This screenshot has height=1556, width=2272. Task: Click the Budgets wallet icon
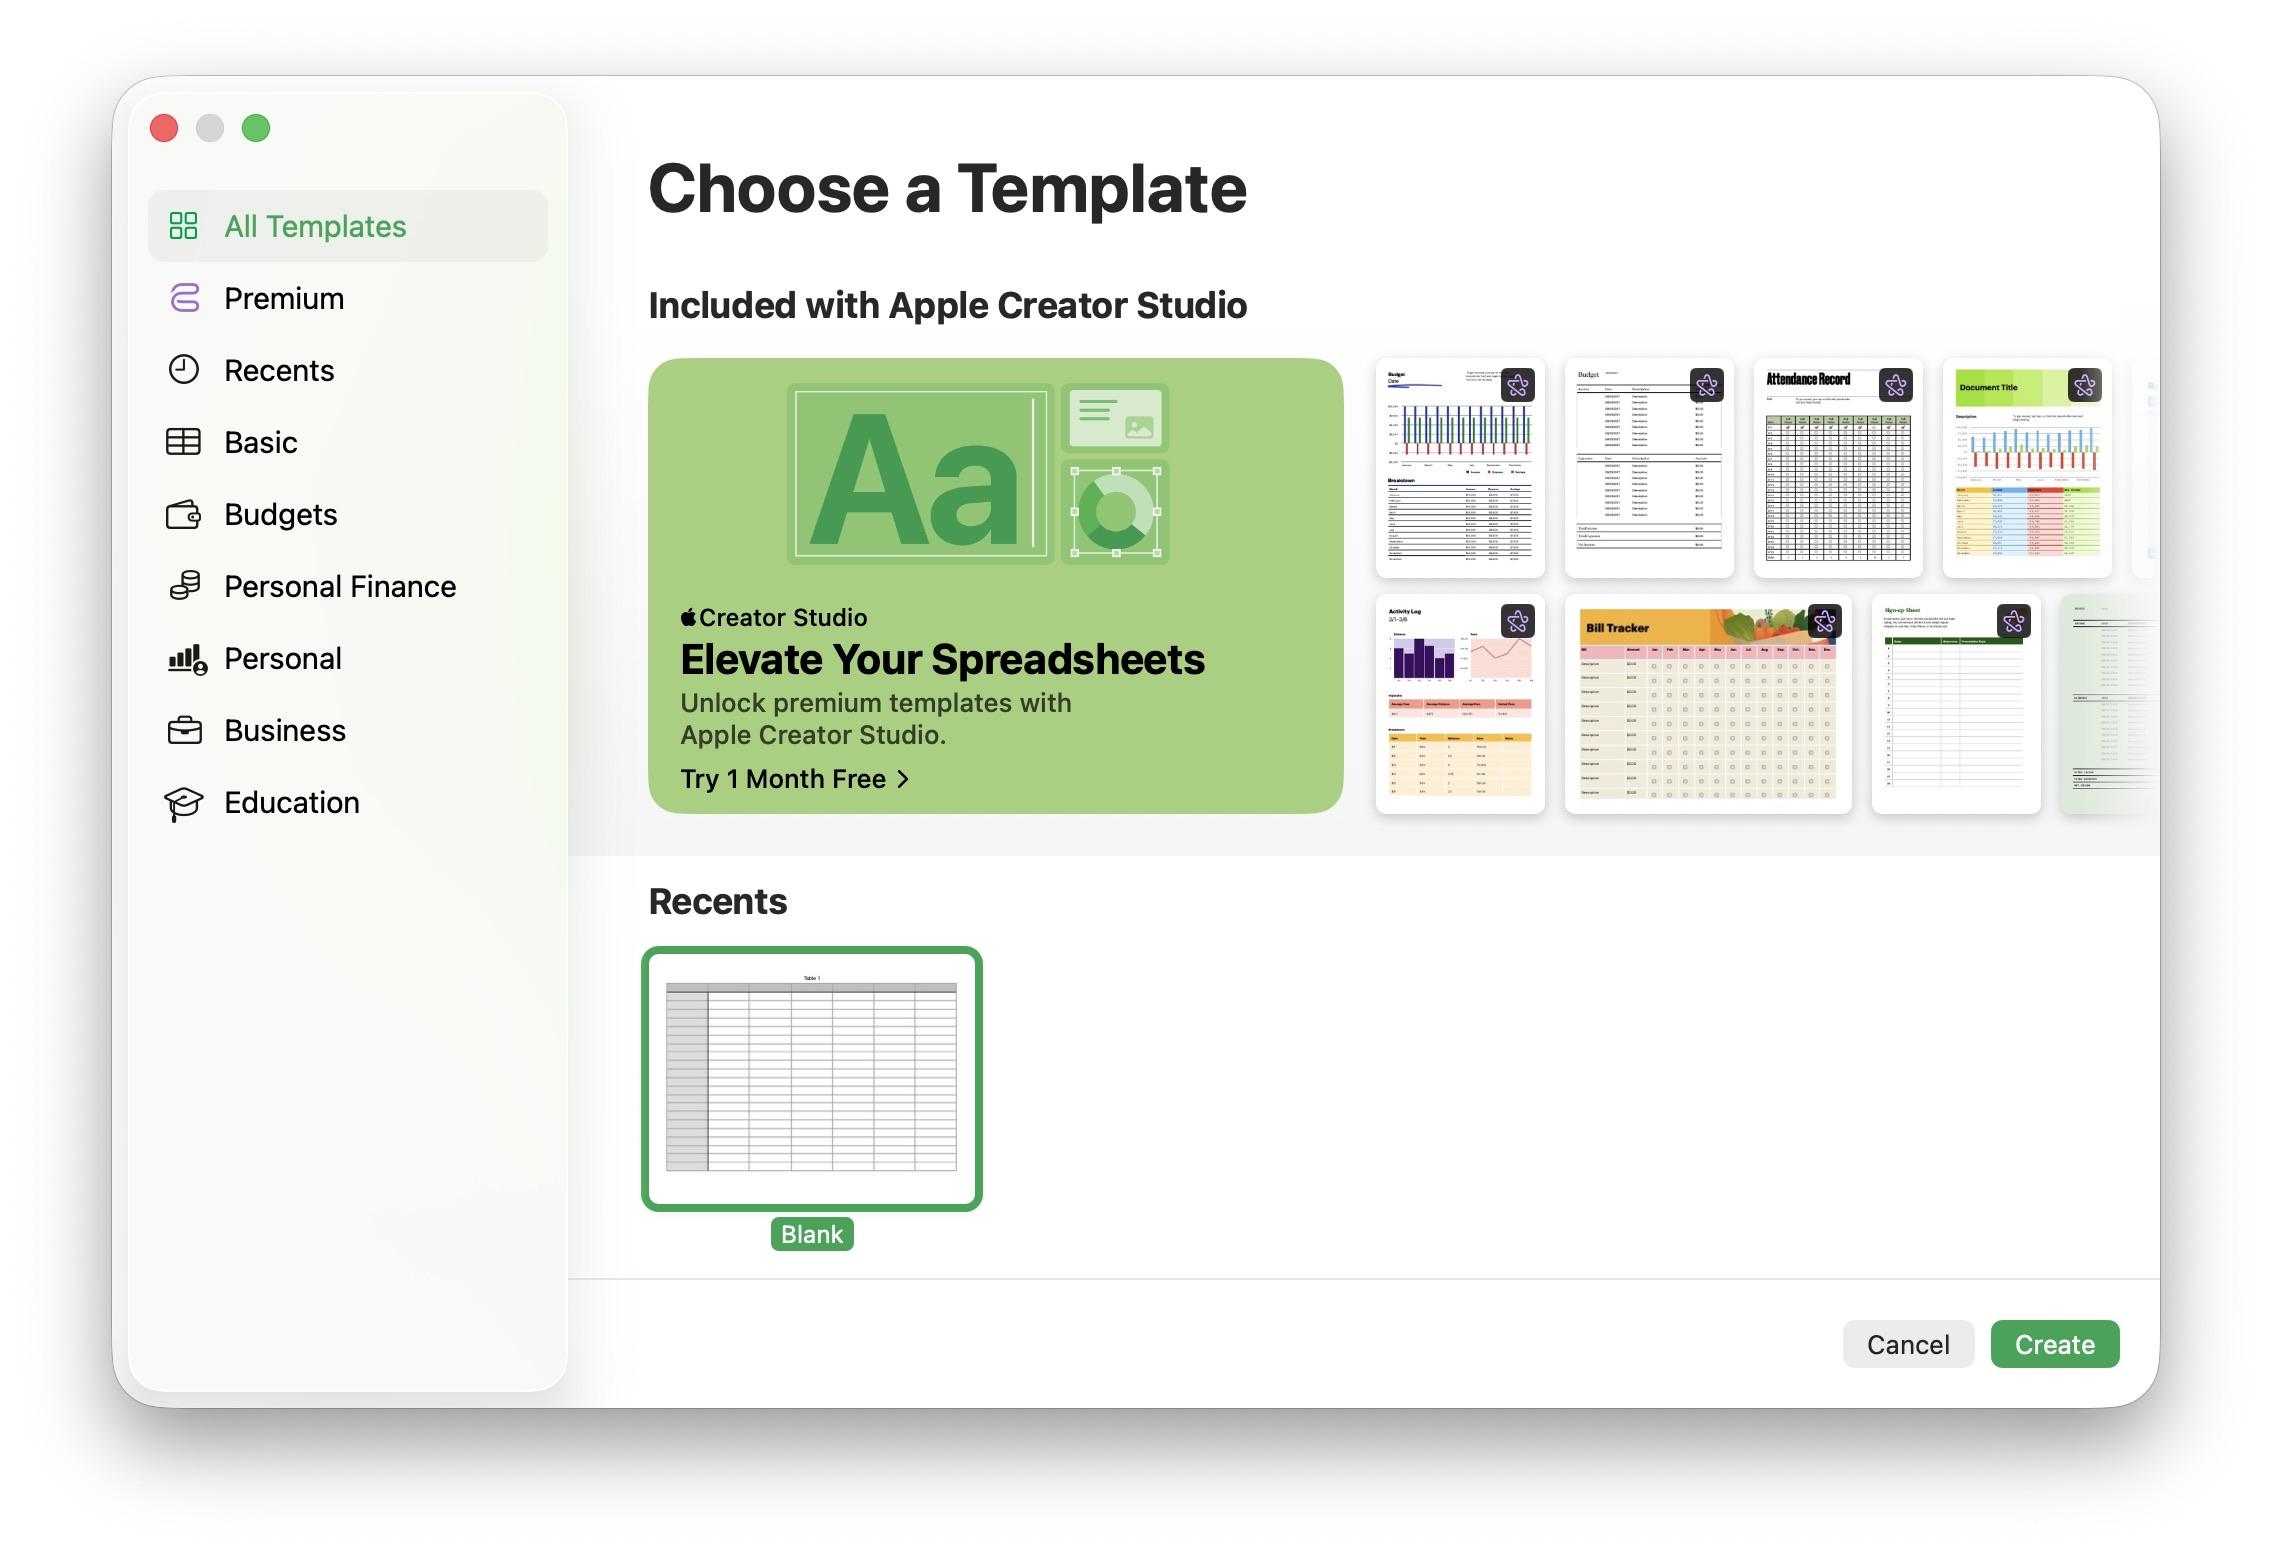183,514
